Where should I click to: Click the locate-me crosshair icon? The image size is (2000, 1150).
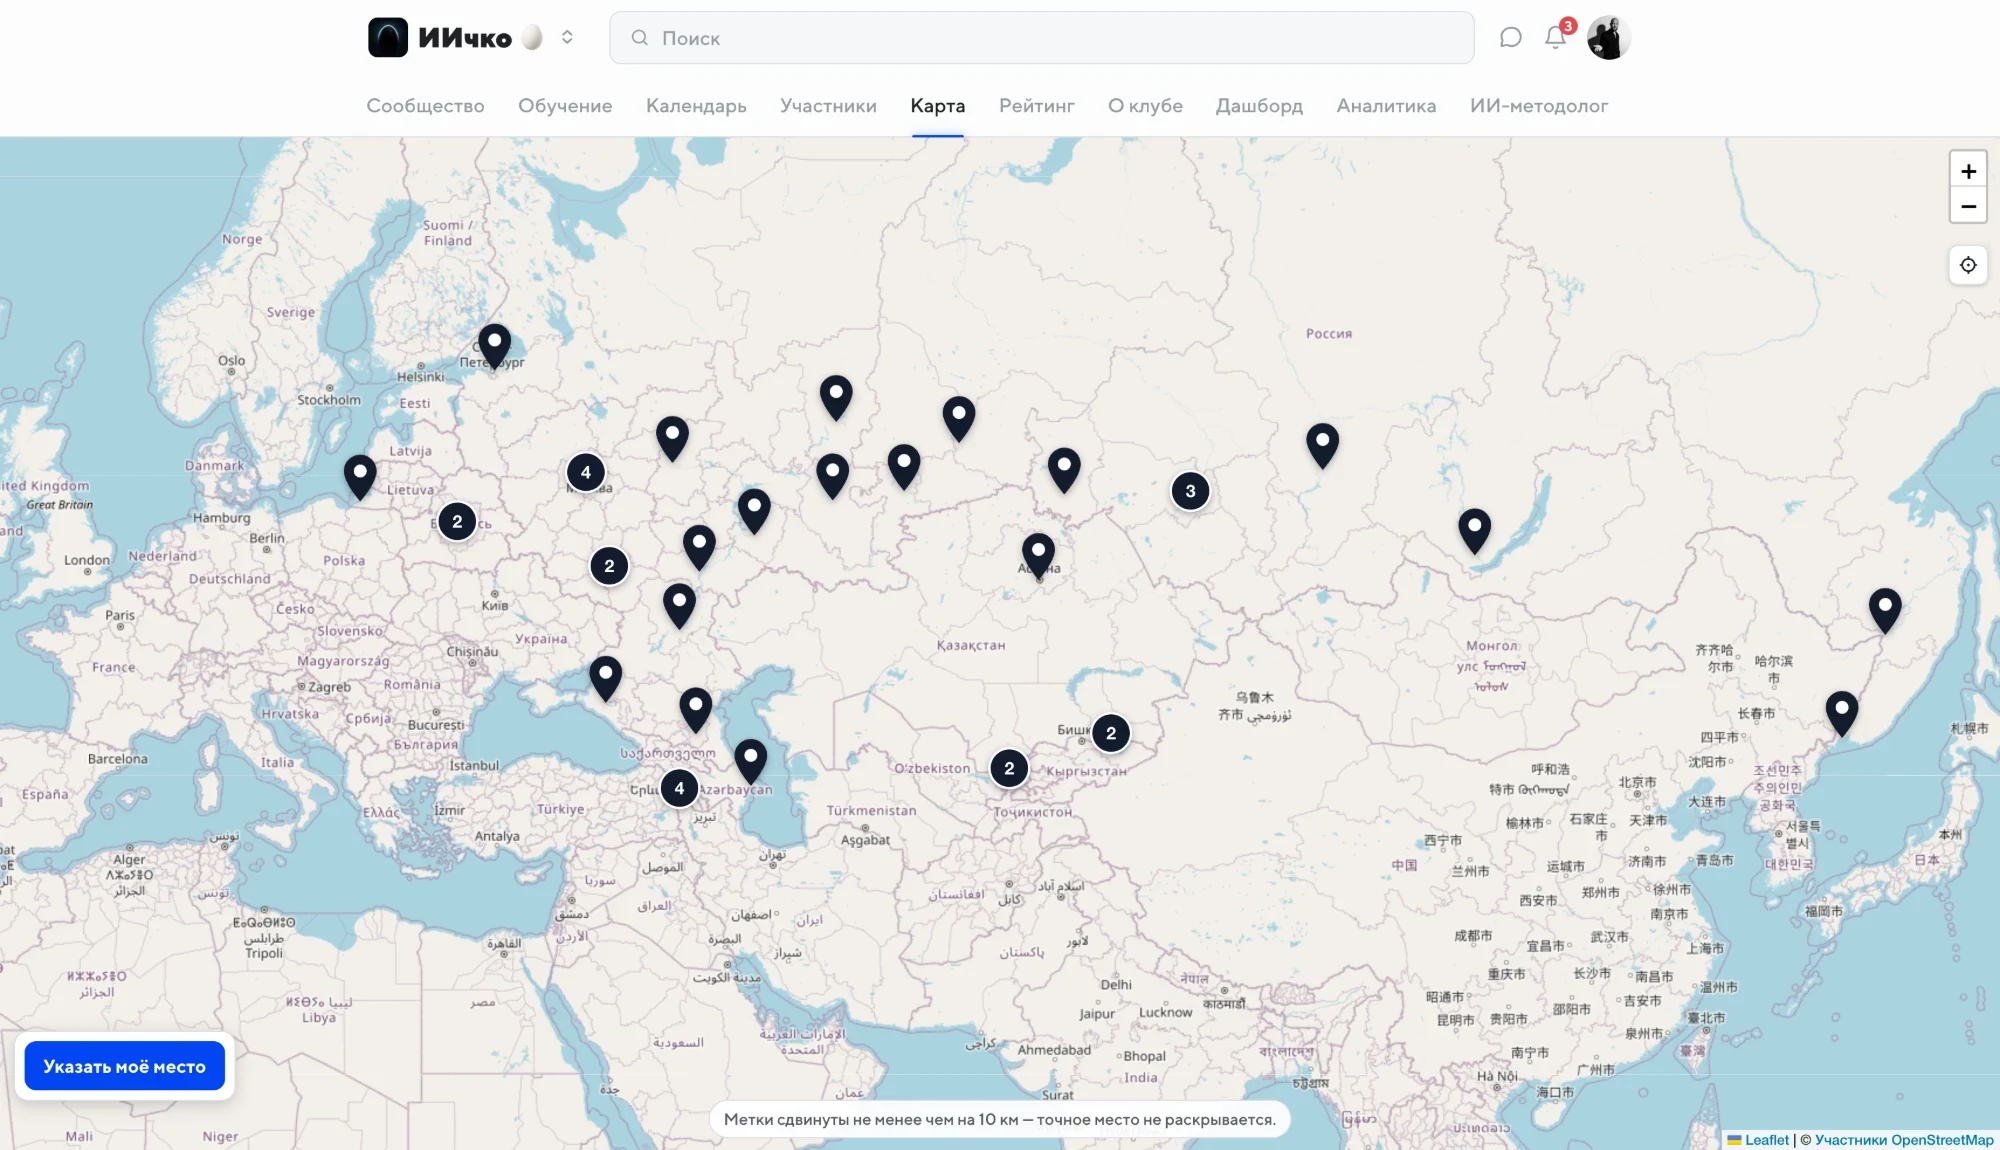(x=1968, y=265)
